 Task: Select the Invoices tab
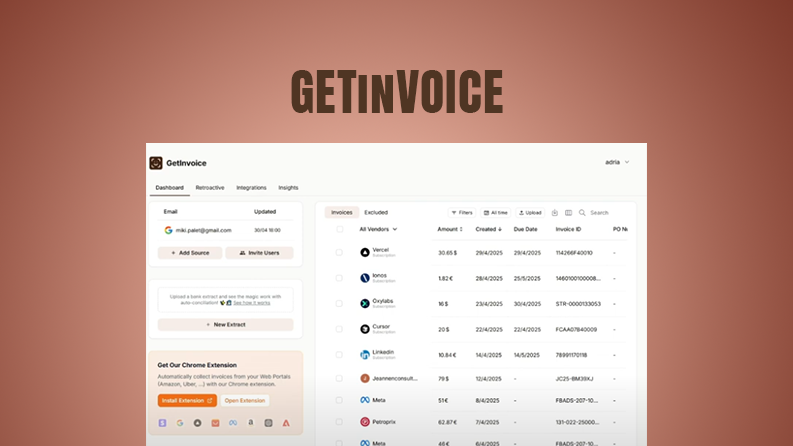coord(341,212)
